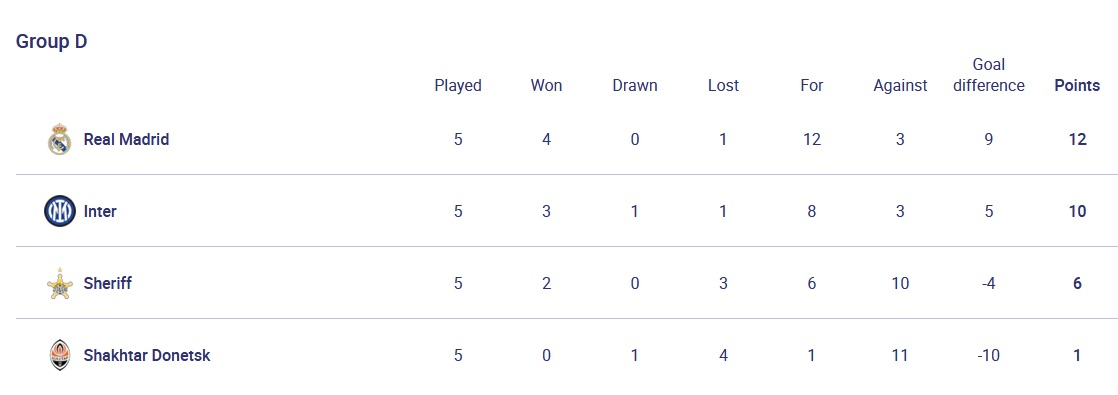Image resolution: width=1118 pixels, height=395 pixels.
Task: Click Shakhtar Donetsk's goal difference -10
Action: (988, 355)
